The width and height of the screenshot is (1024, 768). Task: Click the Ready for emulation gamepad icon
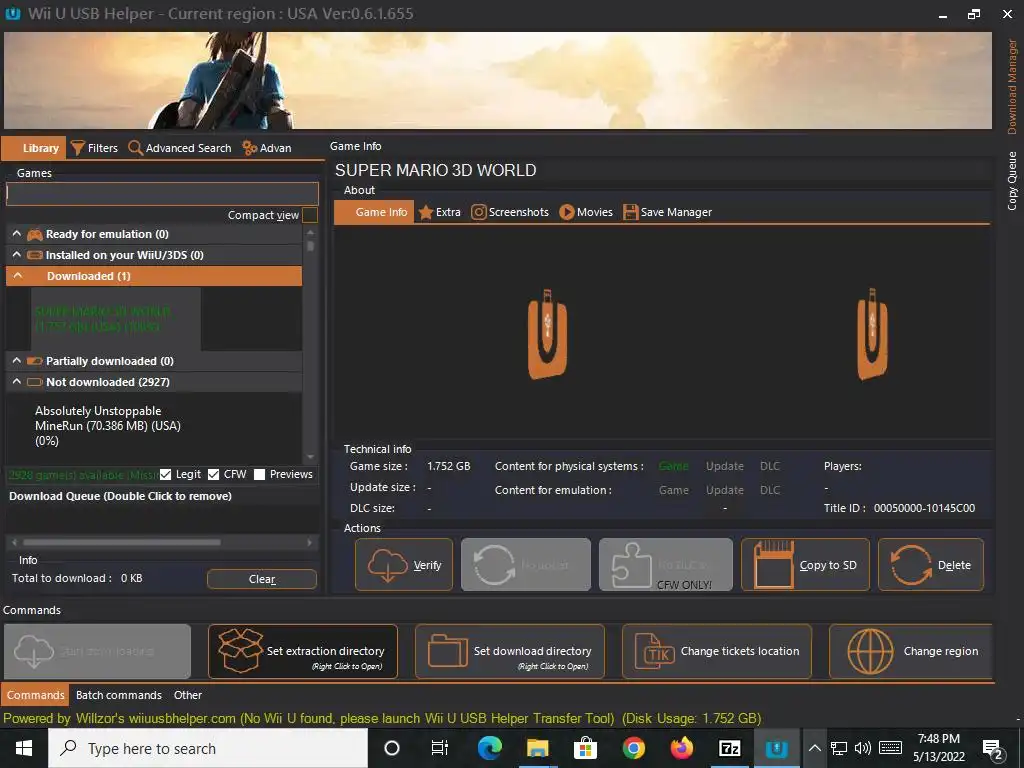point(35,234)
